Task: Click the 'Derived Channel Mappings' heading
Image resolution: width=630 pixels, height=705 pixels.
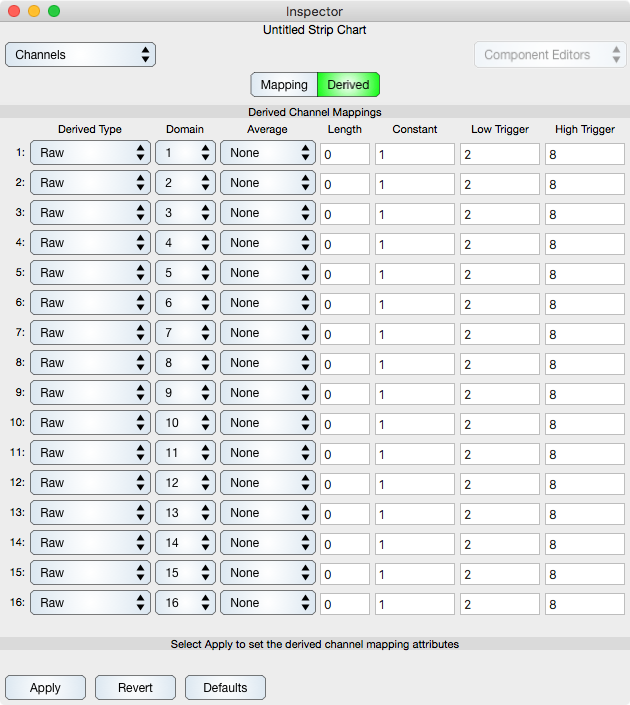Action: coord(315,112)
